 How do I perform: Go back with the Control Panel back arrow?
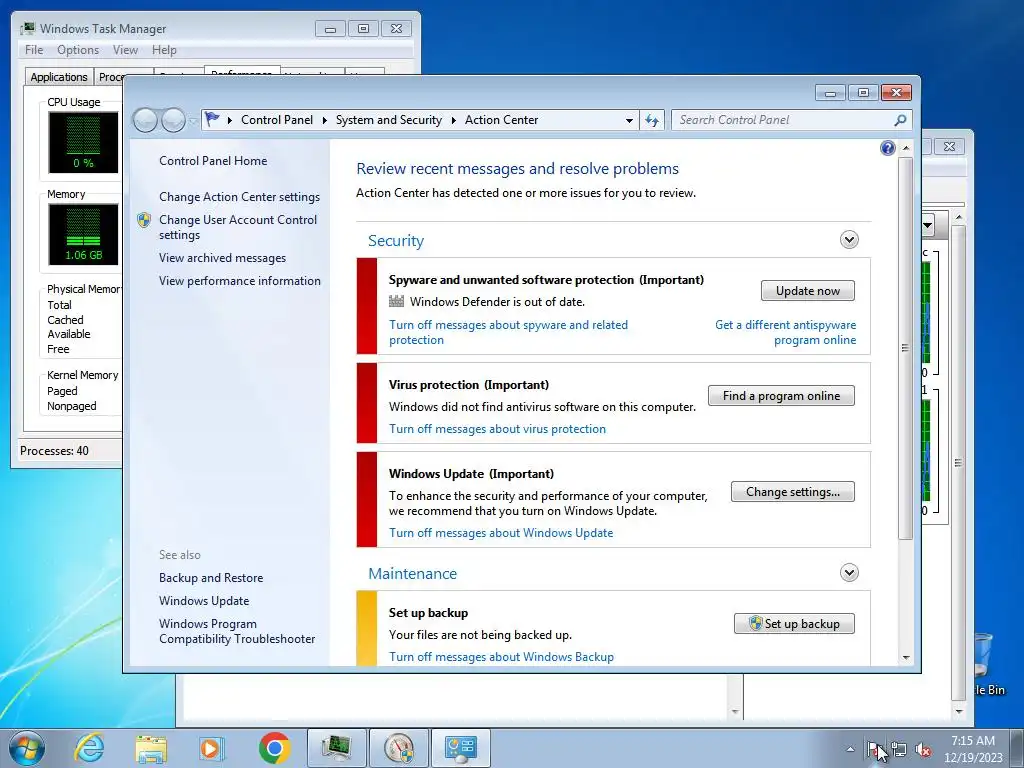point(145,120)
